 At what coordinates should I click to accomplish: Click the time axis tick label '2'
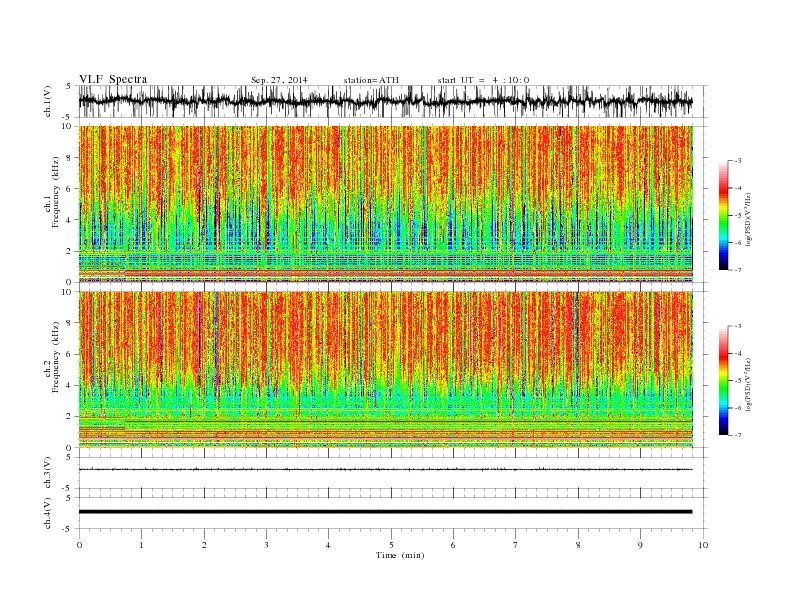pyautogui.click(x=204, y=545)
